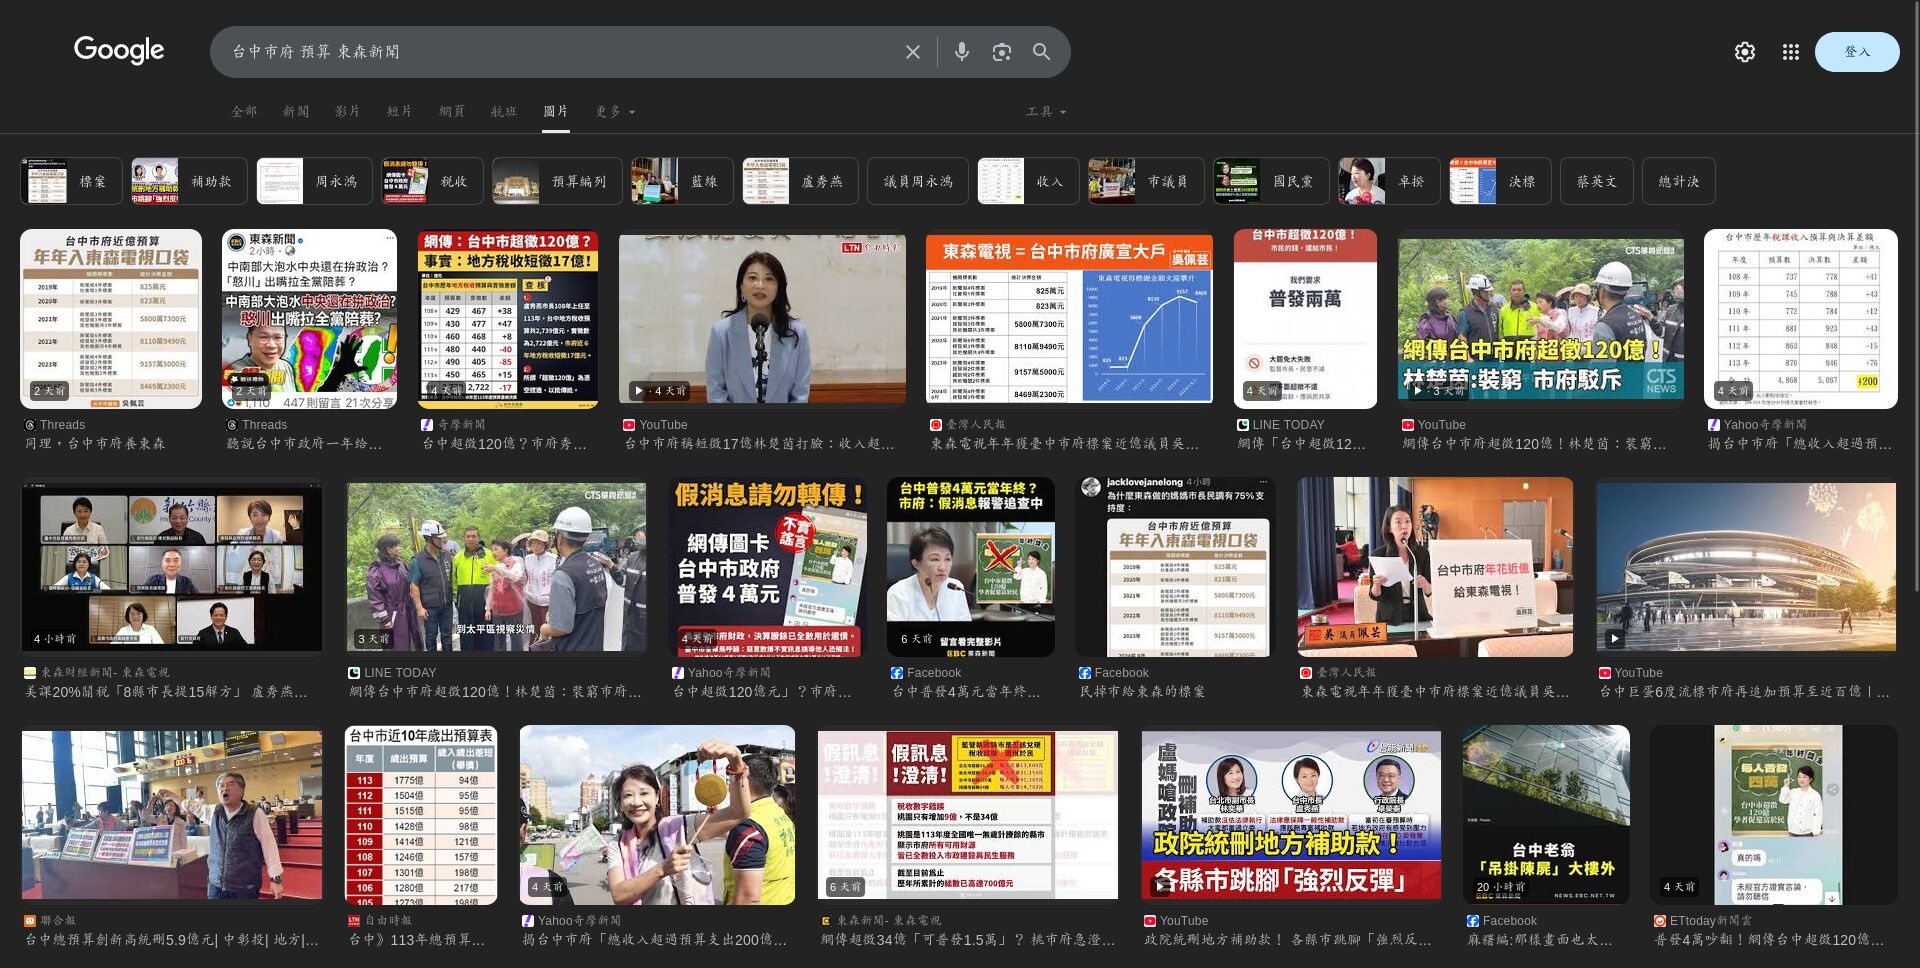Switch to 影片 results tab
Screen dimensions: 1920x968
point(348,111)
